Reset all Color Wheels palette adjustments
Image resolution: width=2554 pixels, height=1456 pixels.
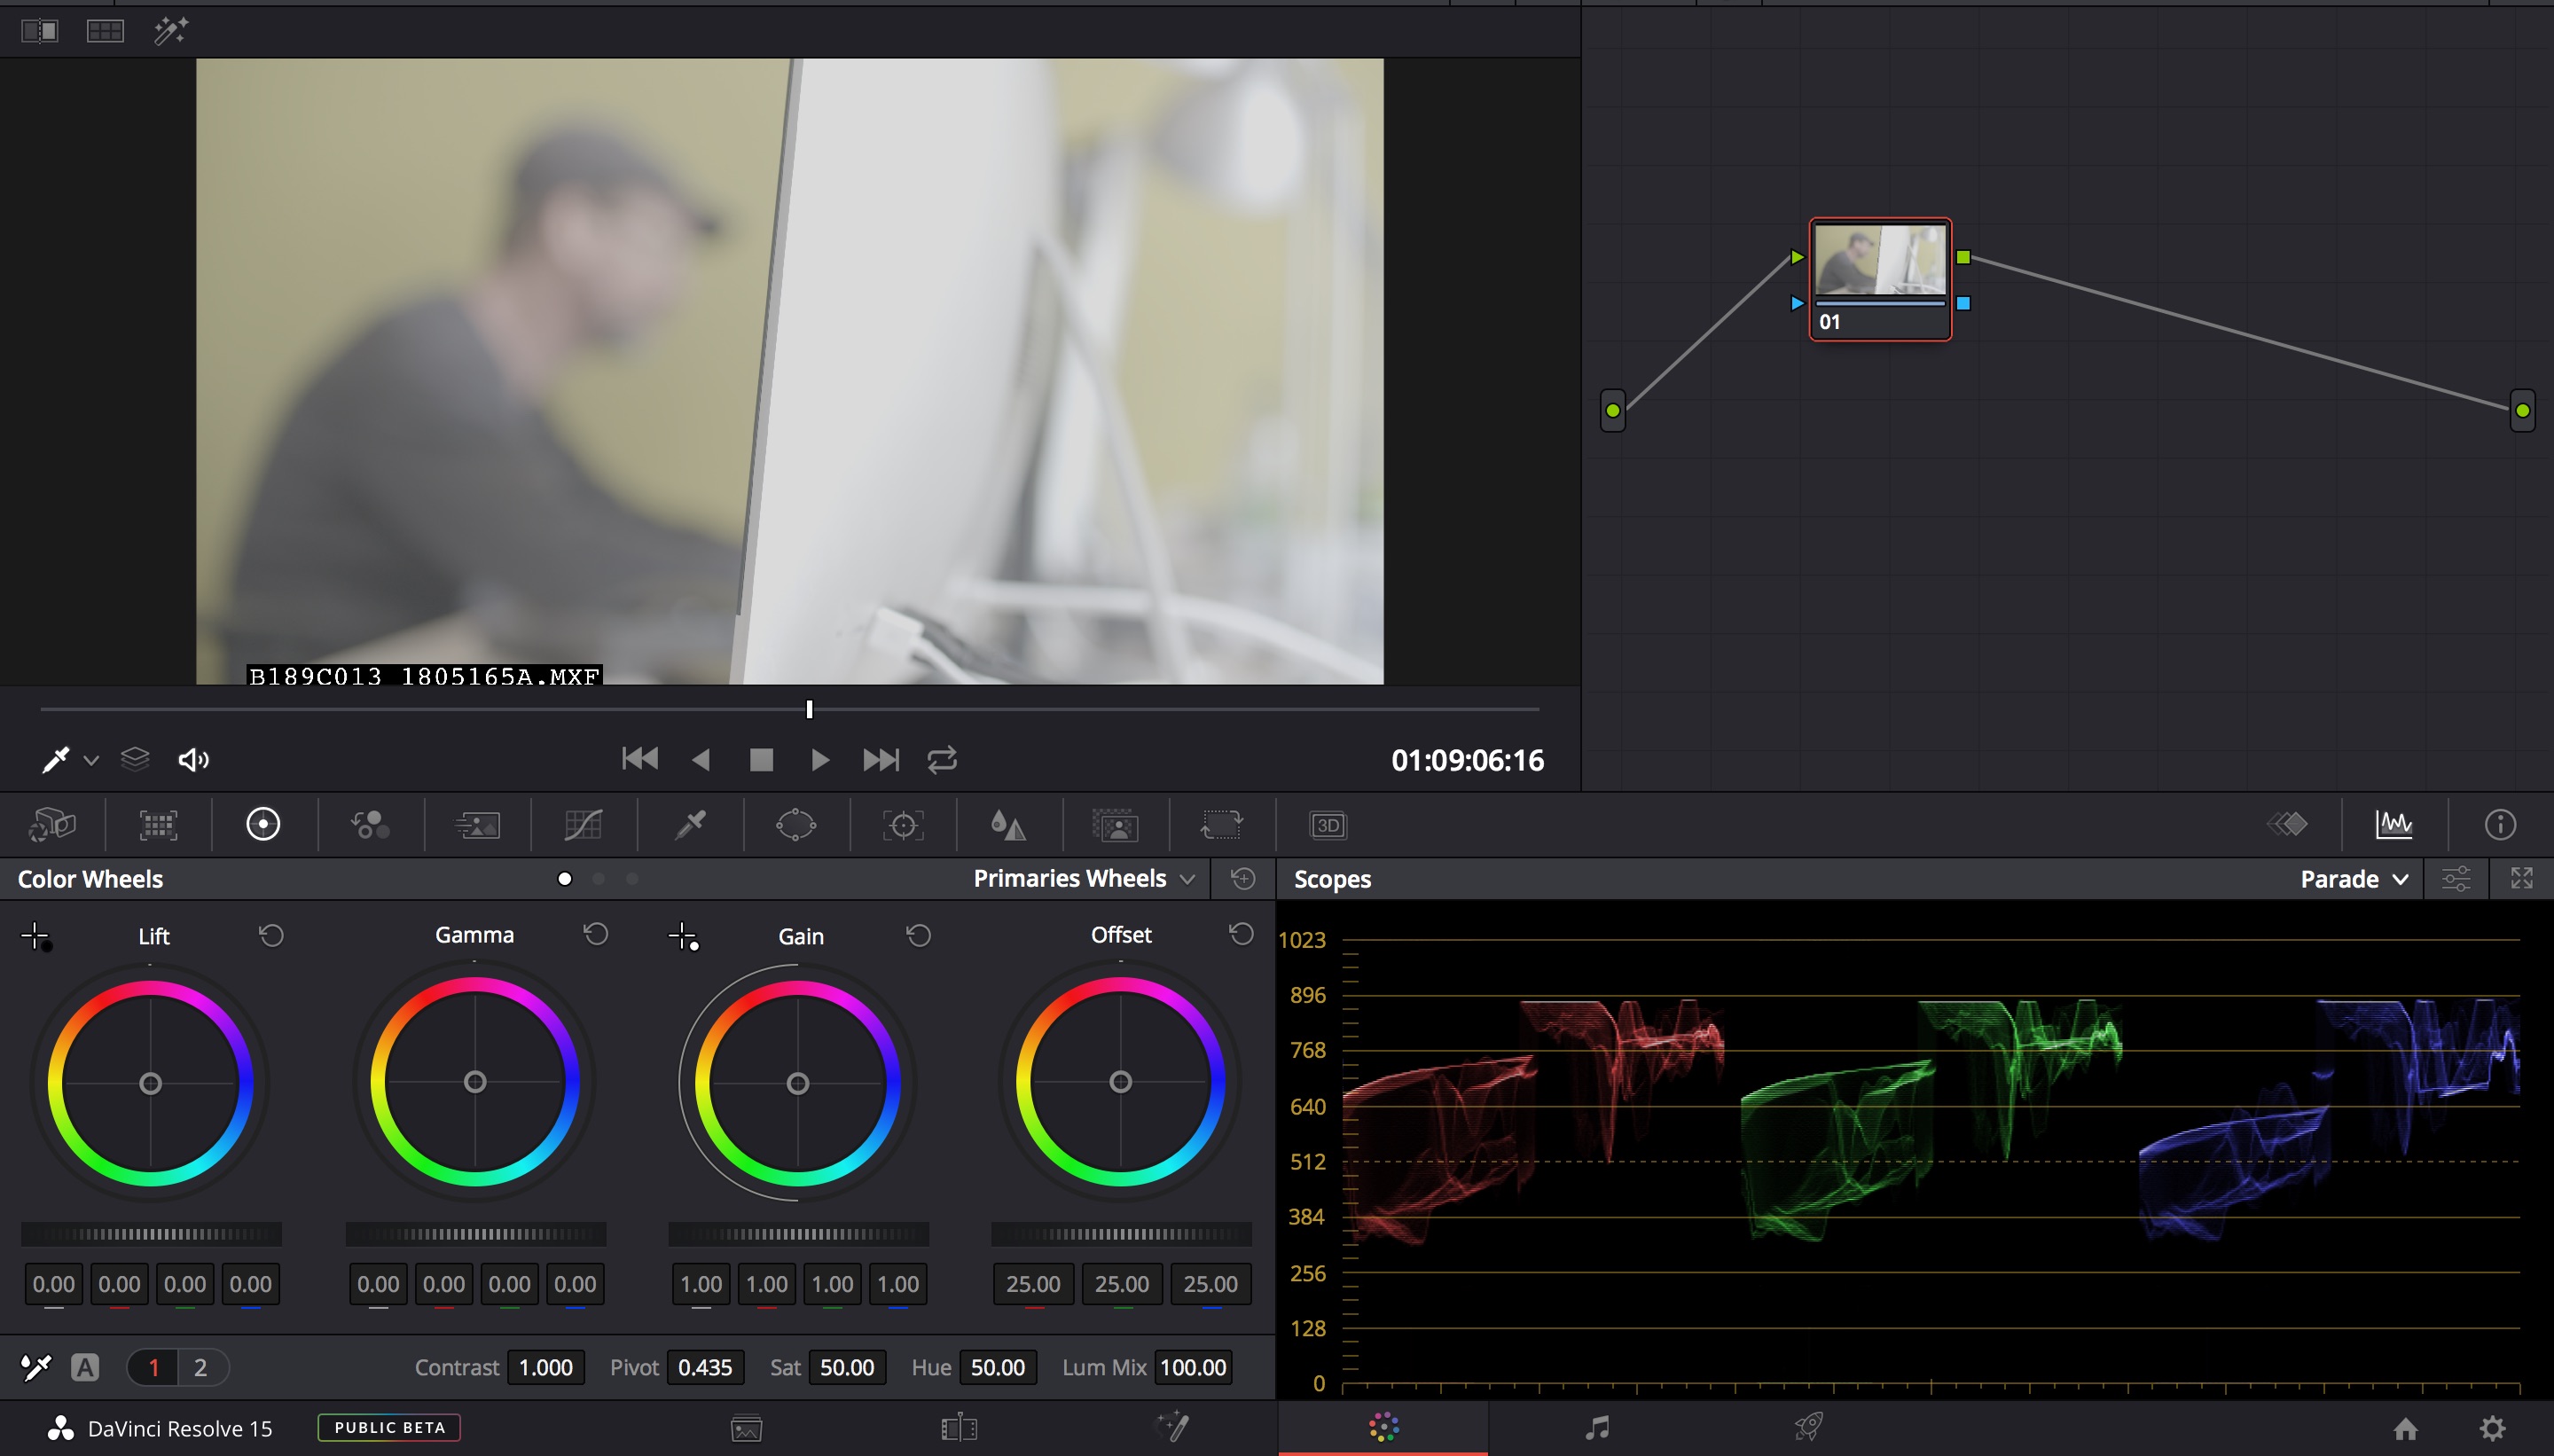(x=1243, y=878)
